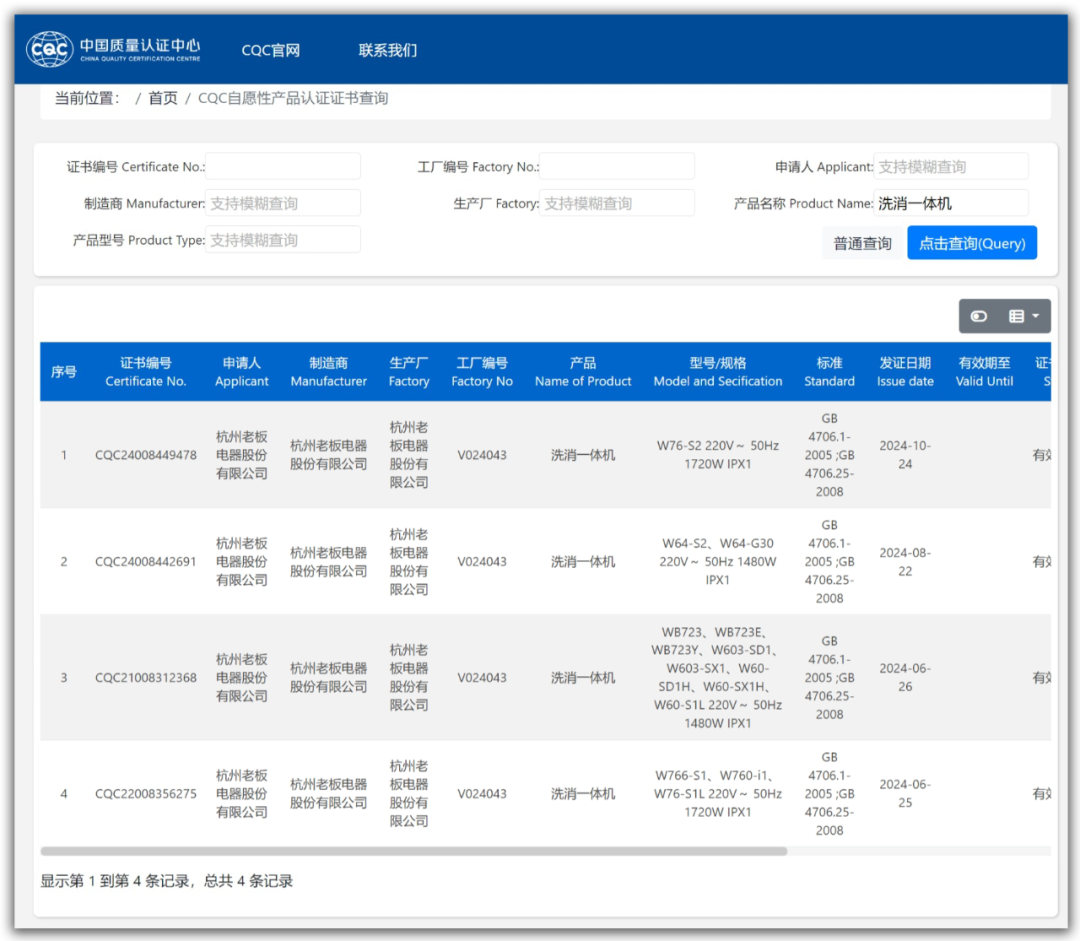Go to 首页 in breadcrumb
The width and height of the screenshot is (1080, 941).
pos(163,99)
